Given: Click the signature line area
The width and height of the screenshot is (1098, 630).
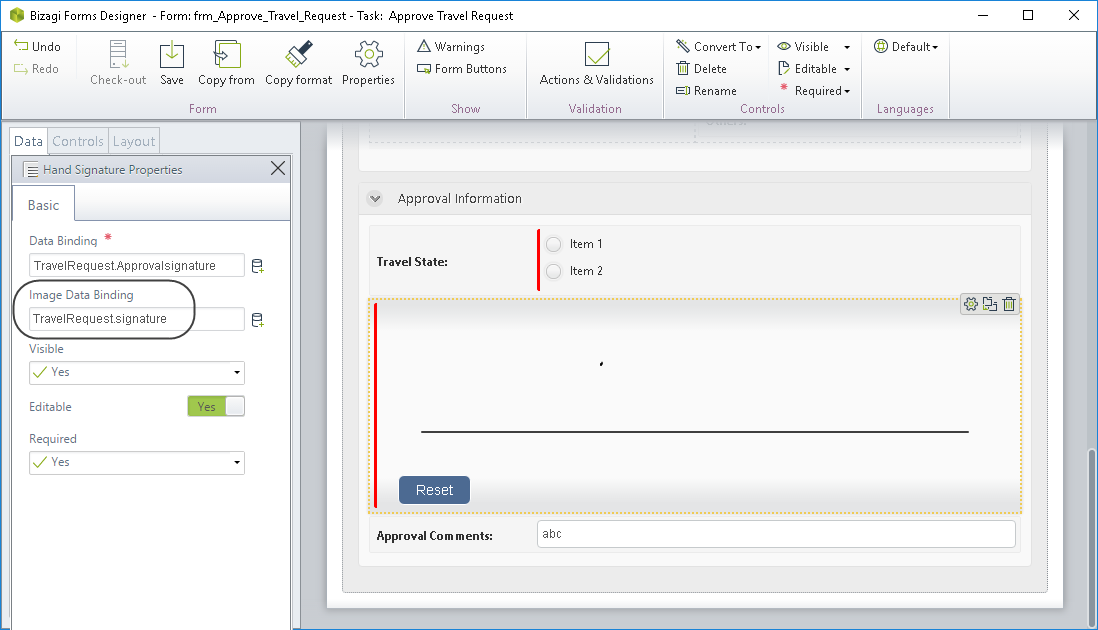Looking at the screenshot, I should (x=695, y=432).
